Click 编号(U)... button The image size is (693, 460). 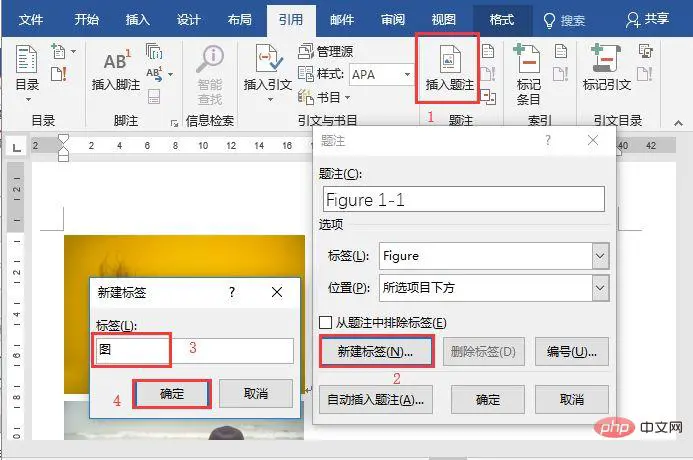coord(571,352)
